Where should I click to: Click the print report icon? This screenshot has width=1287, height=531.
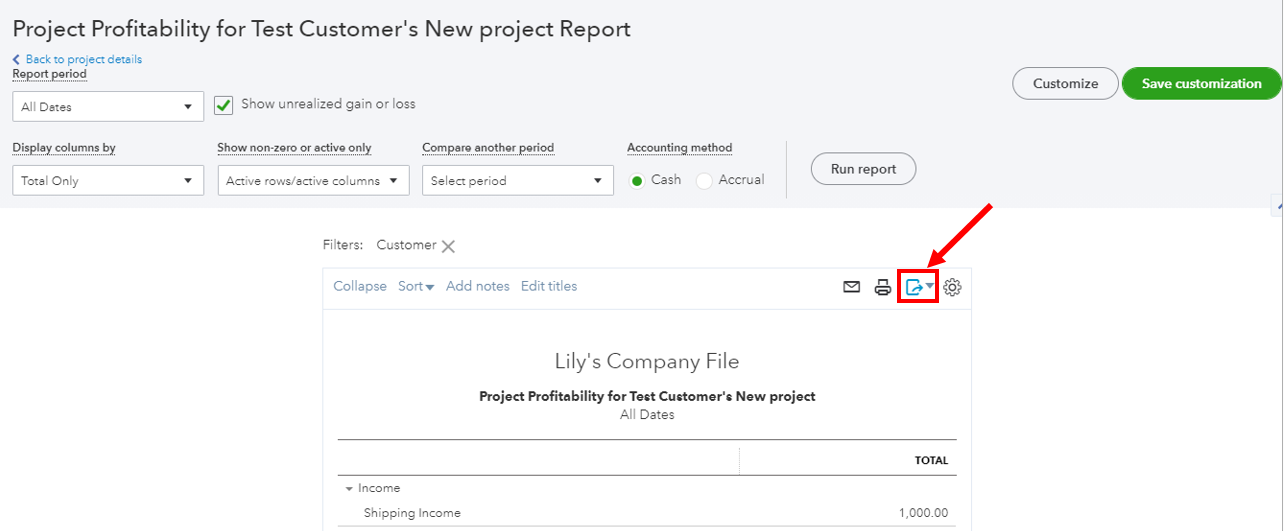pos(882,287)
